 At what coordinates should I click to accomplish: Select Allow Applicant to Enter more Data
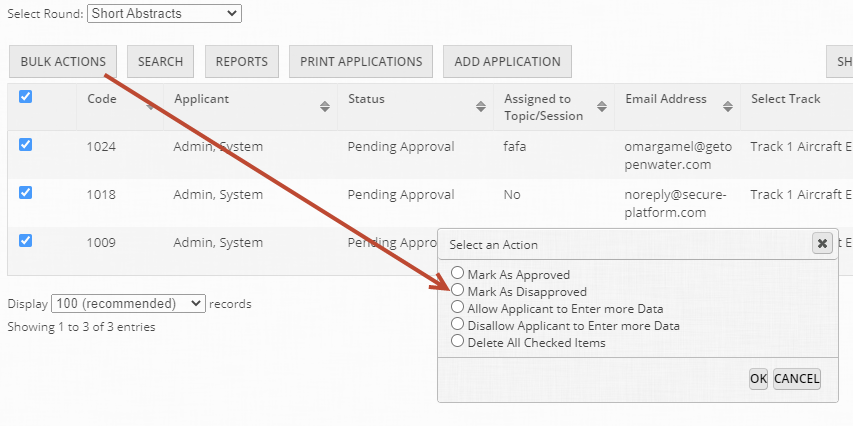coord(458,307)
